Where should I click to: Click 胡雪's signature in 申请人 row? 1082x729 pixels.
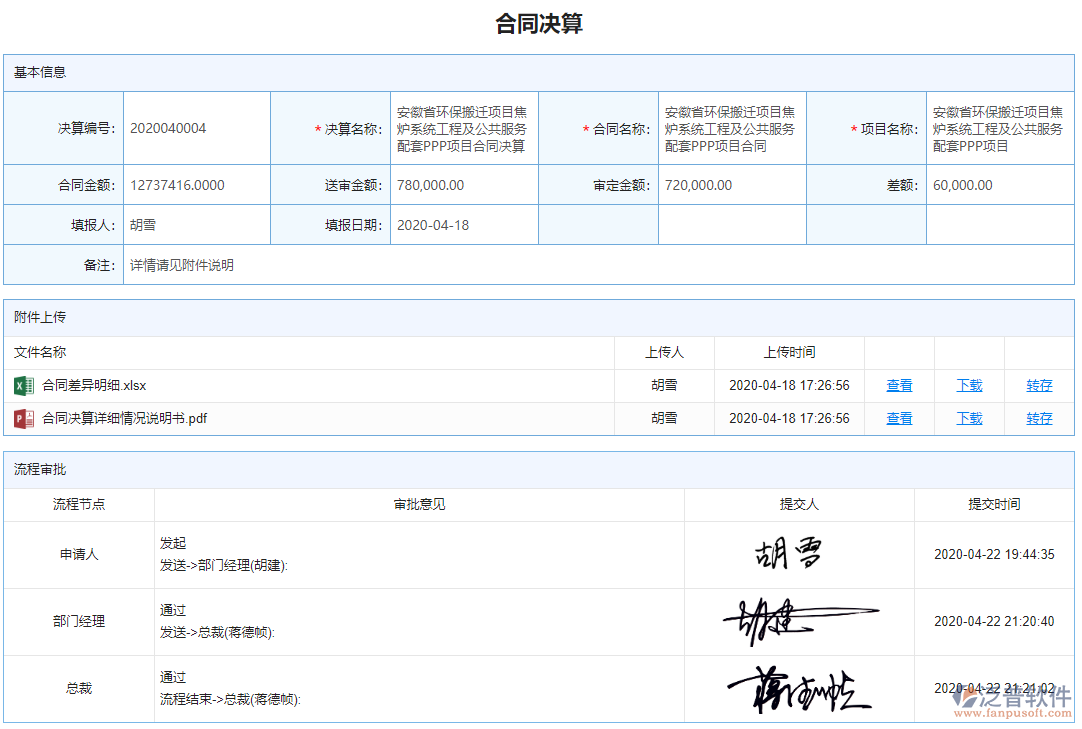click(x=789, y=553)
